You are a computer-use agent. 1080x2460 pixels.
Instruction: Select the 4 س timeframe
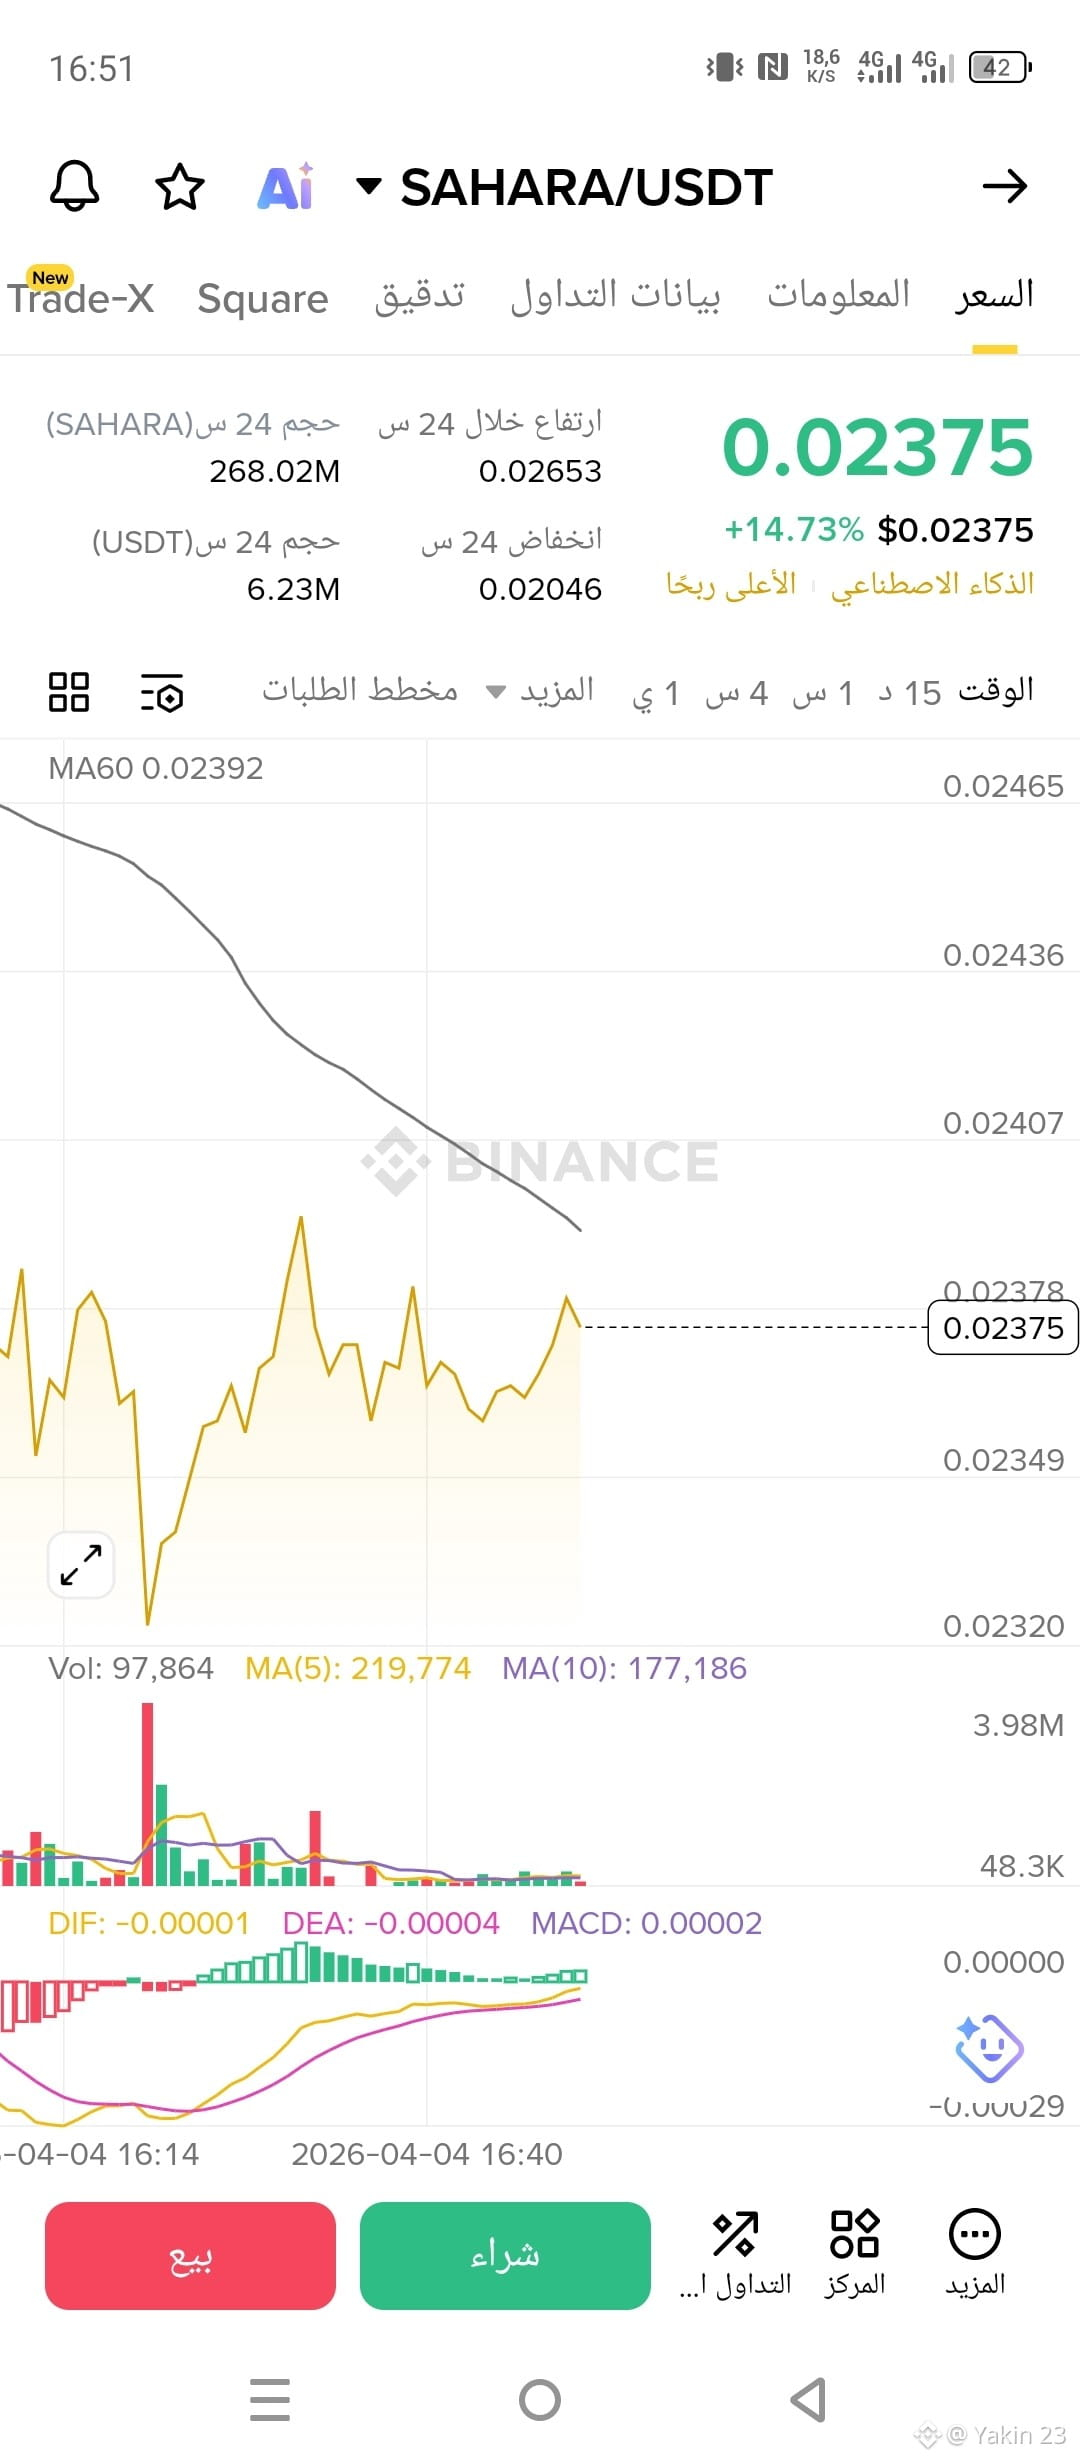click(x=736, y=692)
